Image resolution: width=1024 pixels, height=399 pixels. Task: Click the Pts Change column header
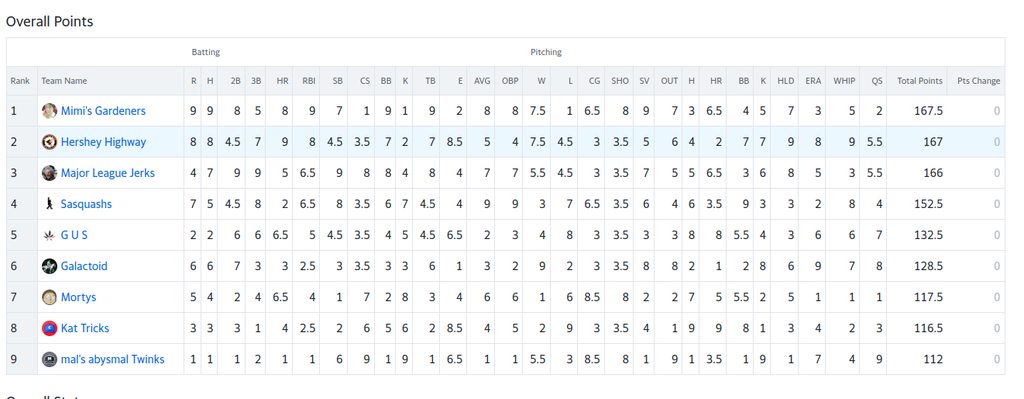(978, 81)
